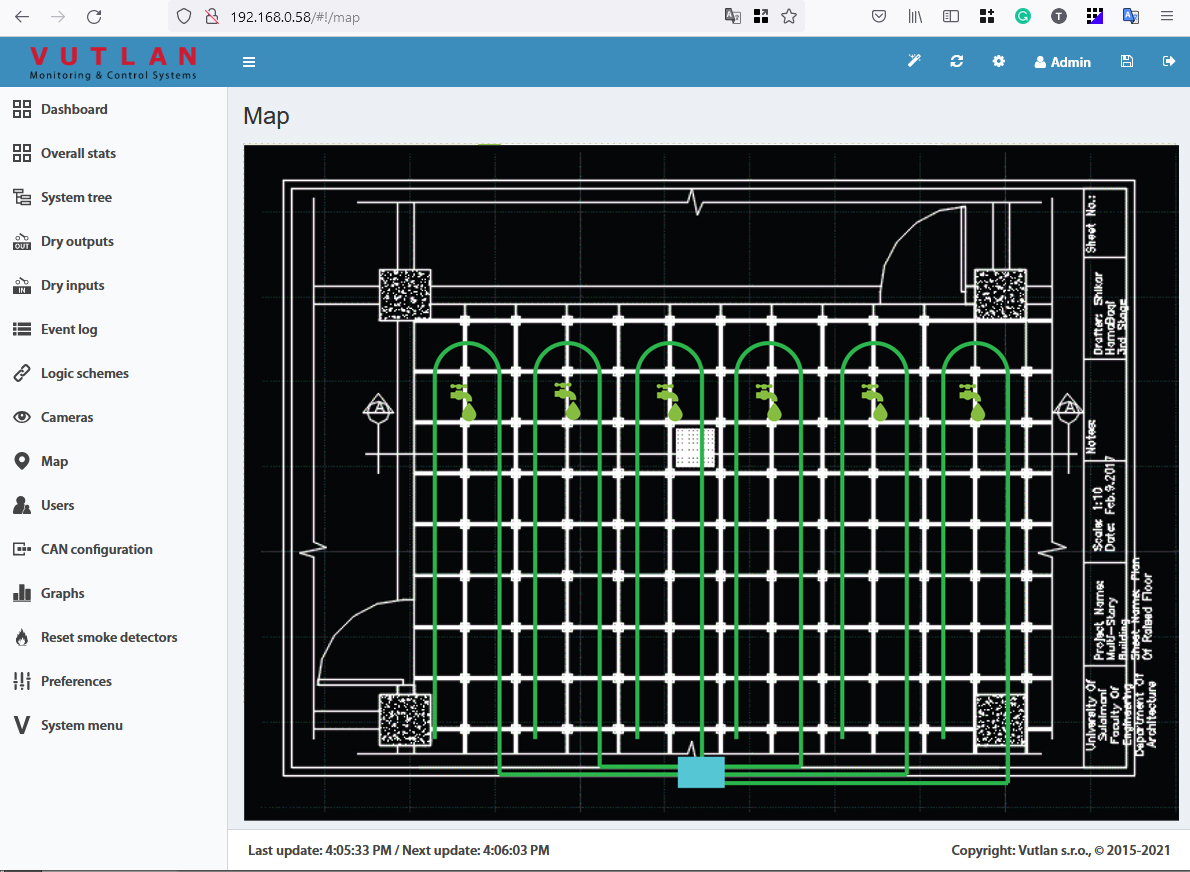Screen dimensions: 1190x872
Task: Open Logic schemes
Action: (x=84, y=373)
